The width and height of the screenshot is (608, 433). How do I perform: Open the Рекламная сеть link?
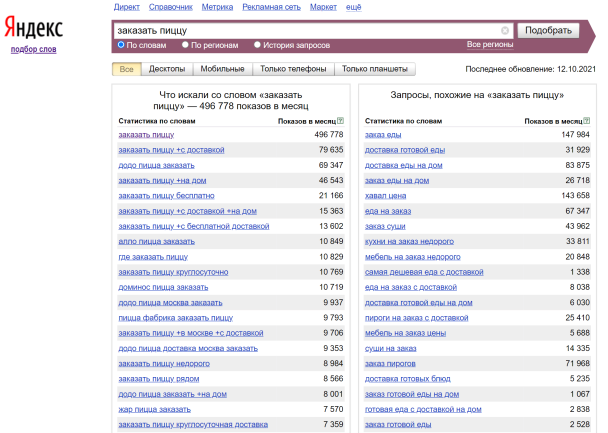point(271,7)
